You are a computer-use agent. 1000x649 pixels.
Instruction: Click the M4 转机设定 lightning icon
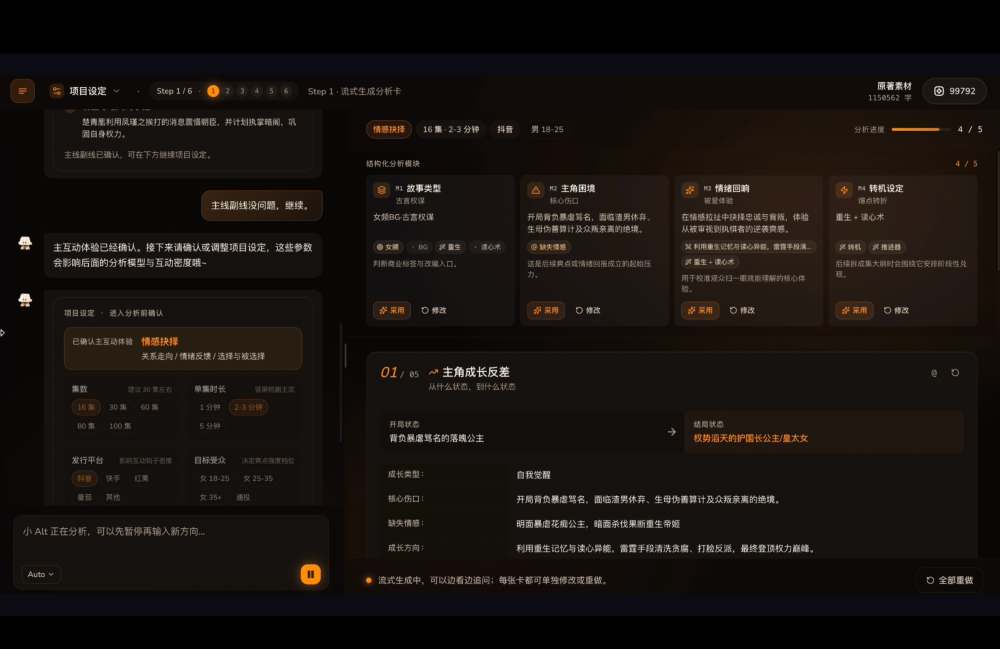pyautogui.click(x=844, y=190)
